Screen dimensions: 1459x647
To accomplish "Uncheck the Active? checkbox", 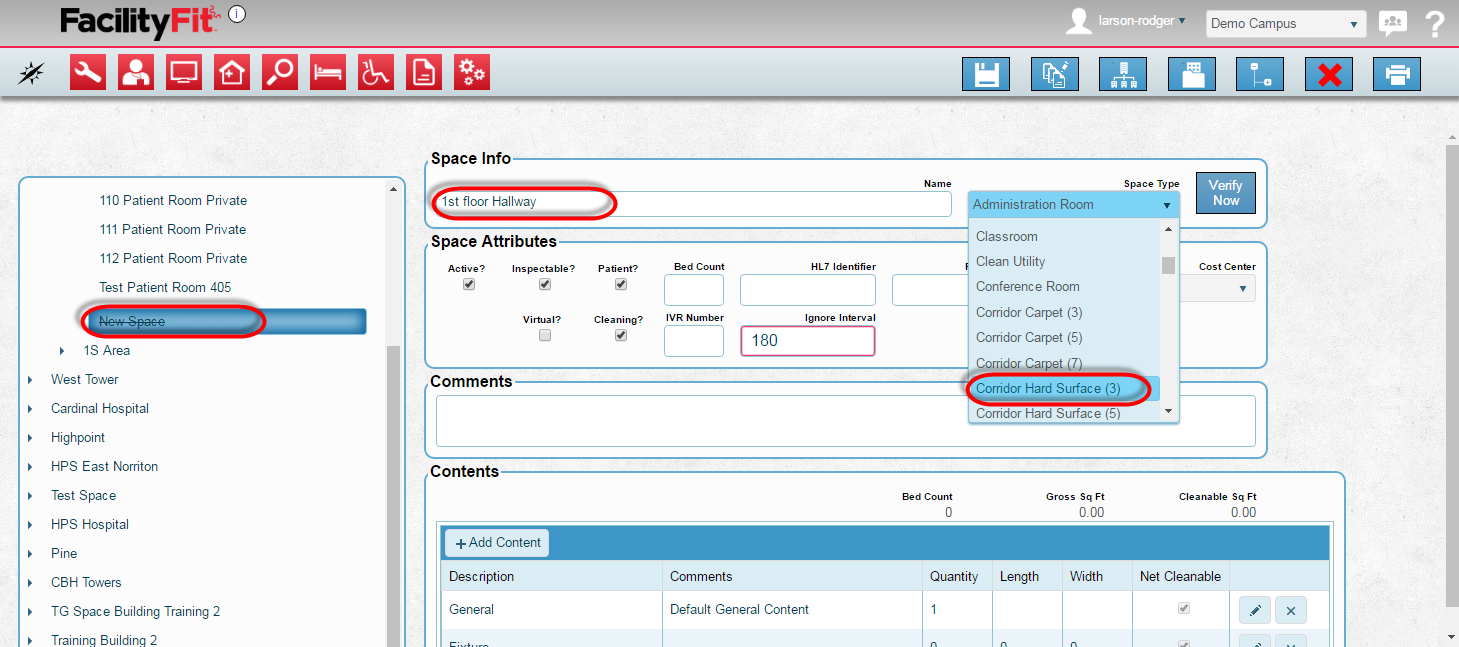I will coord(468,284).
